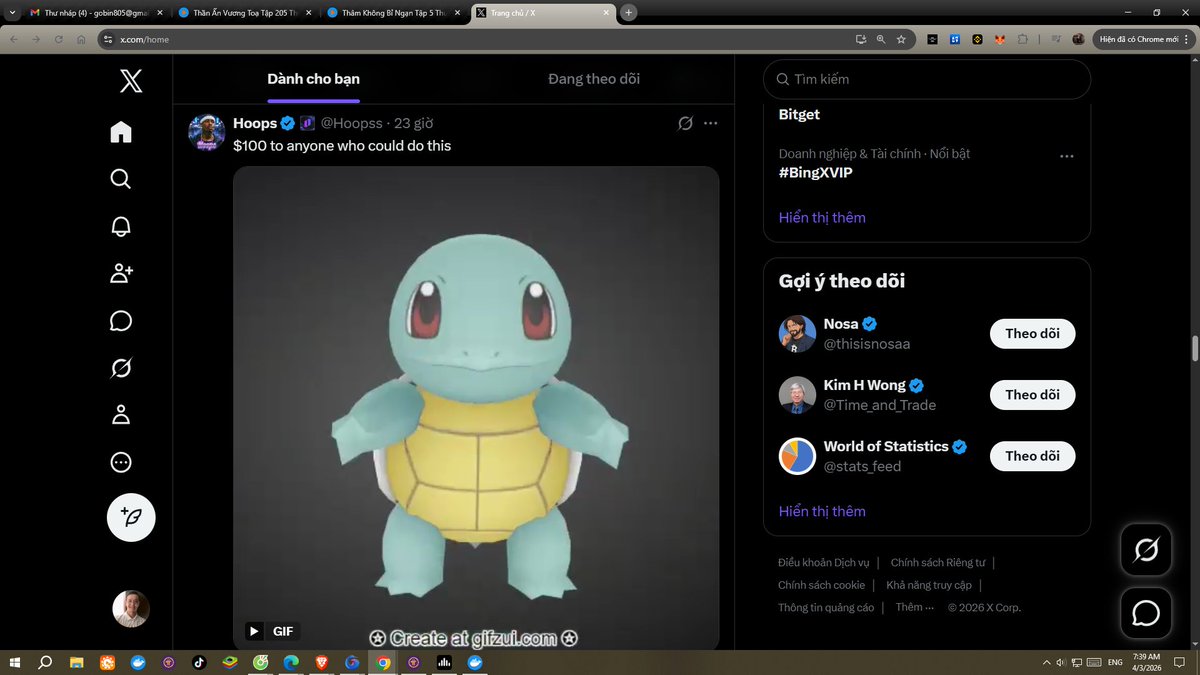Open the #BingXVIP trending topic
The width and height of the screenshot is (1200, 675).
coord(816,172)
